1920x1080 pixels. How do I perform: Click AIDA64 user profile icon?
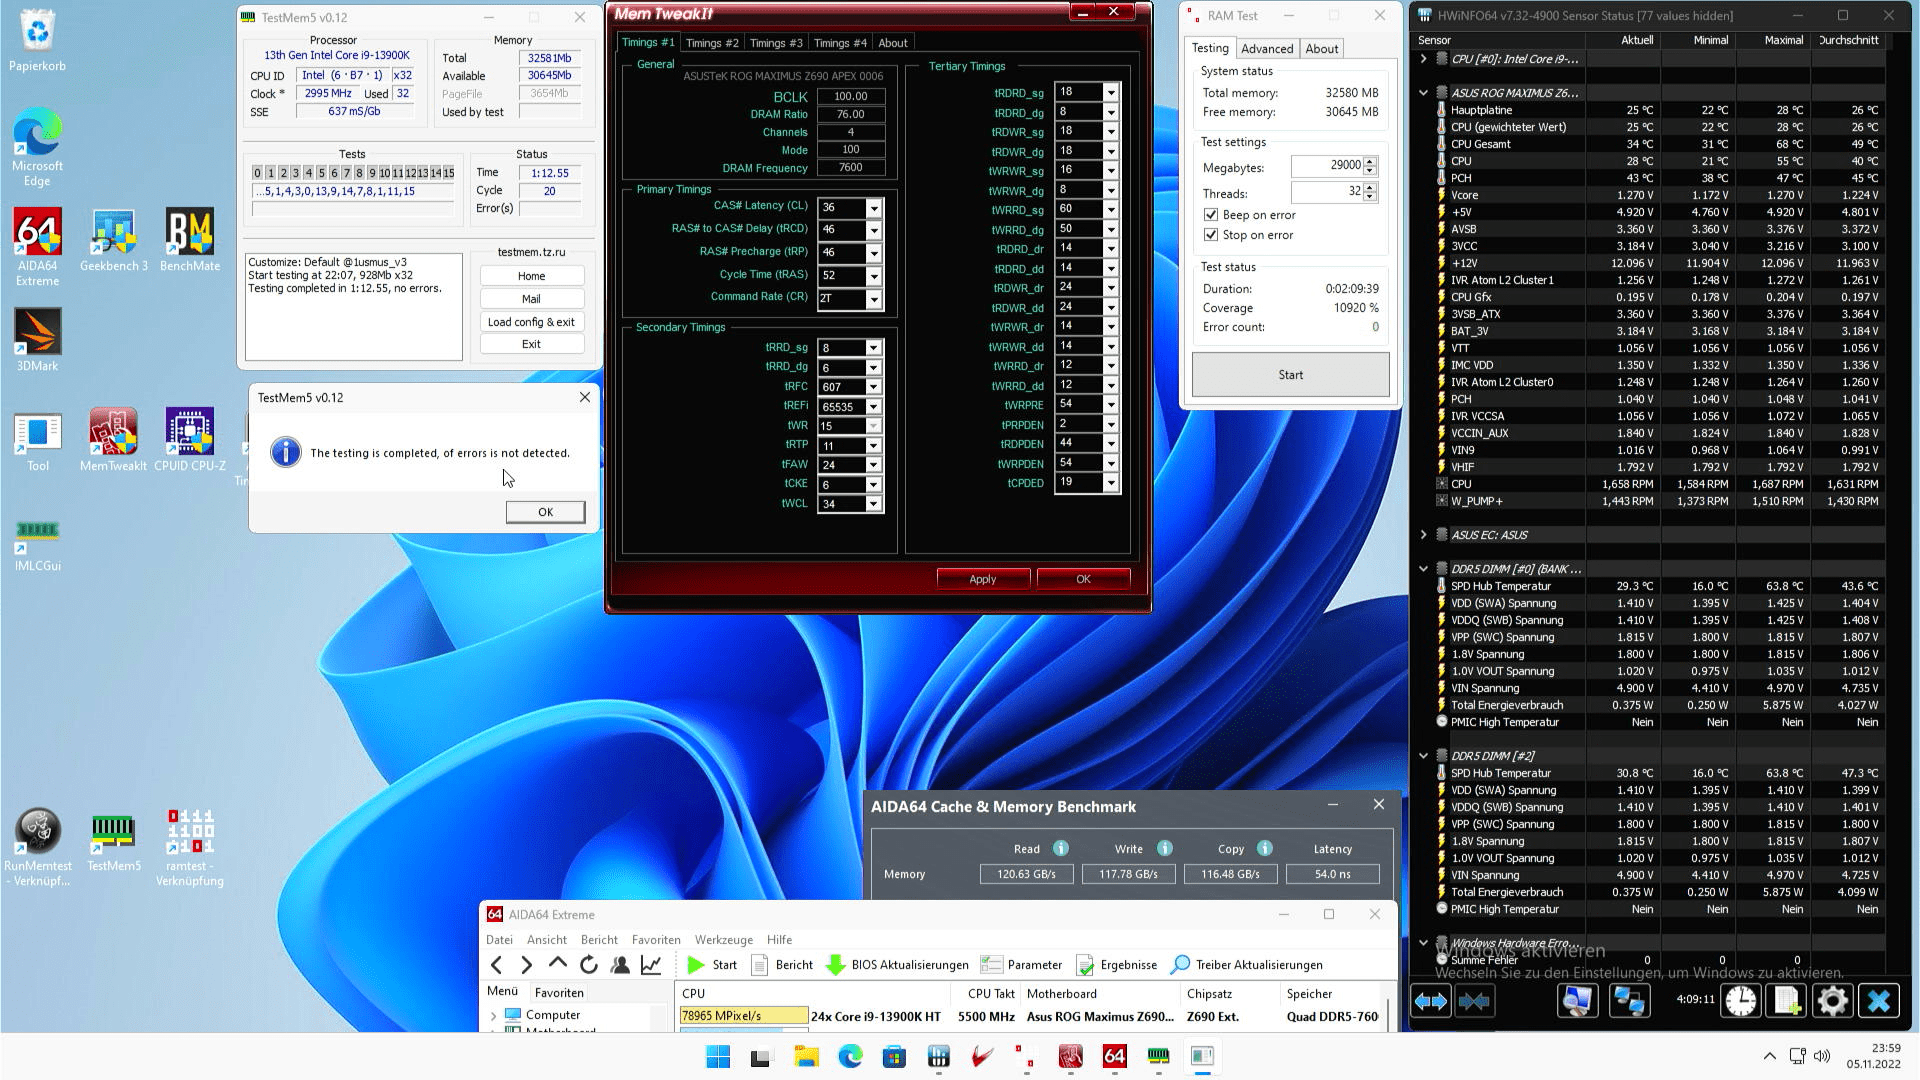(x=620, y=965)
